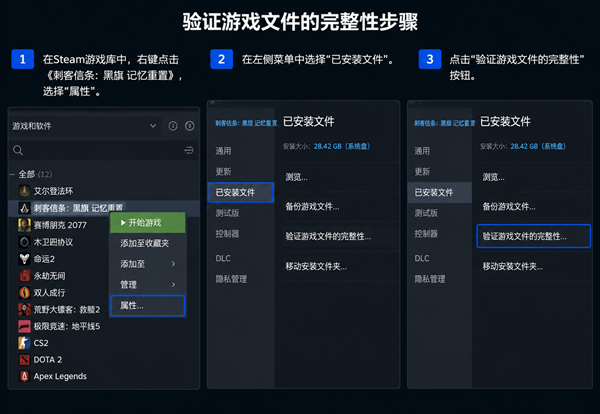
Task: Click the 双人成行 game icon
Action: 24,292
